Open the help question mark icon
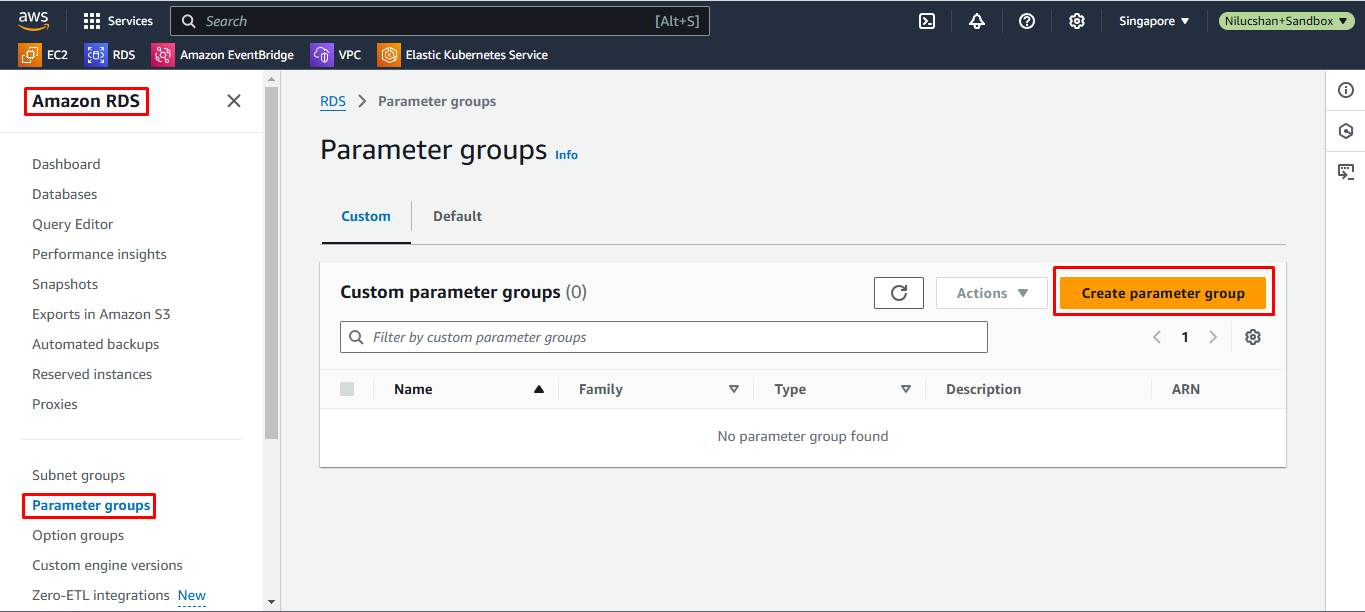This screenshot has width=1365, height=612. (1027, 21)
